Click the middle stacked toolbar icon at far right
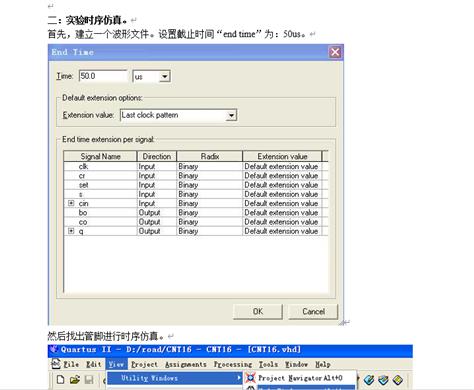Viewport: 474px width, 390px height. 383,379
